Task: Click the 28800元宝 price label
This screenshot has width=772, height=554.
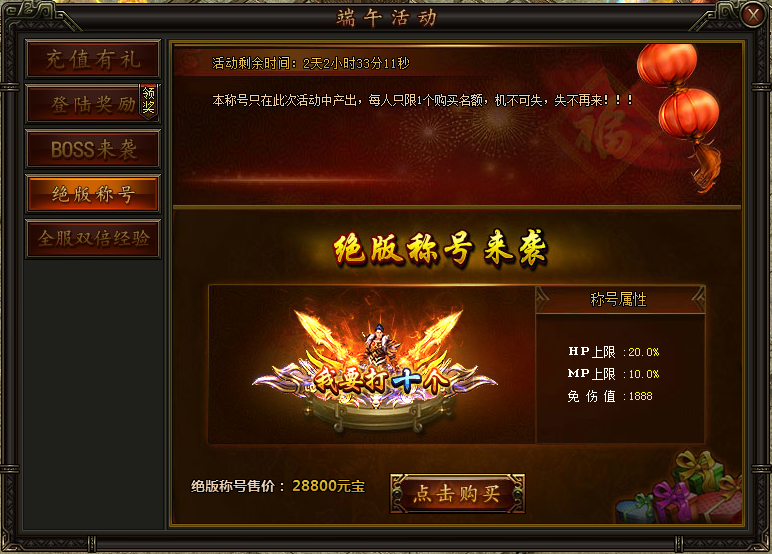Action: [328, 486]
